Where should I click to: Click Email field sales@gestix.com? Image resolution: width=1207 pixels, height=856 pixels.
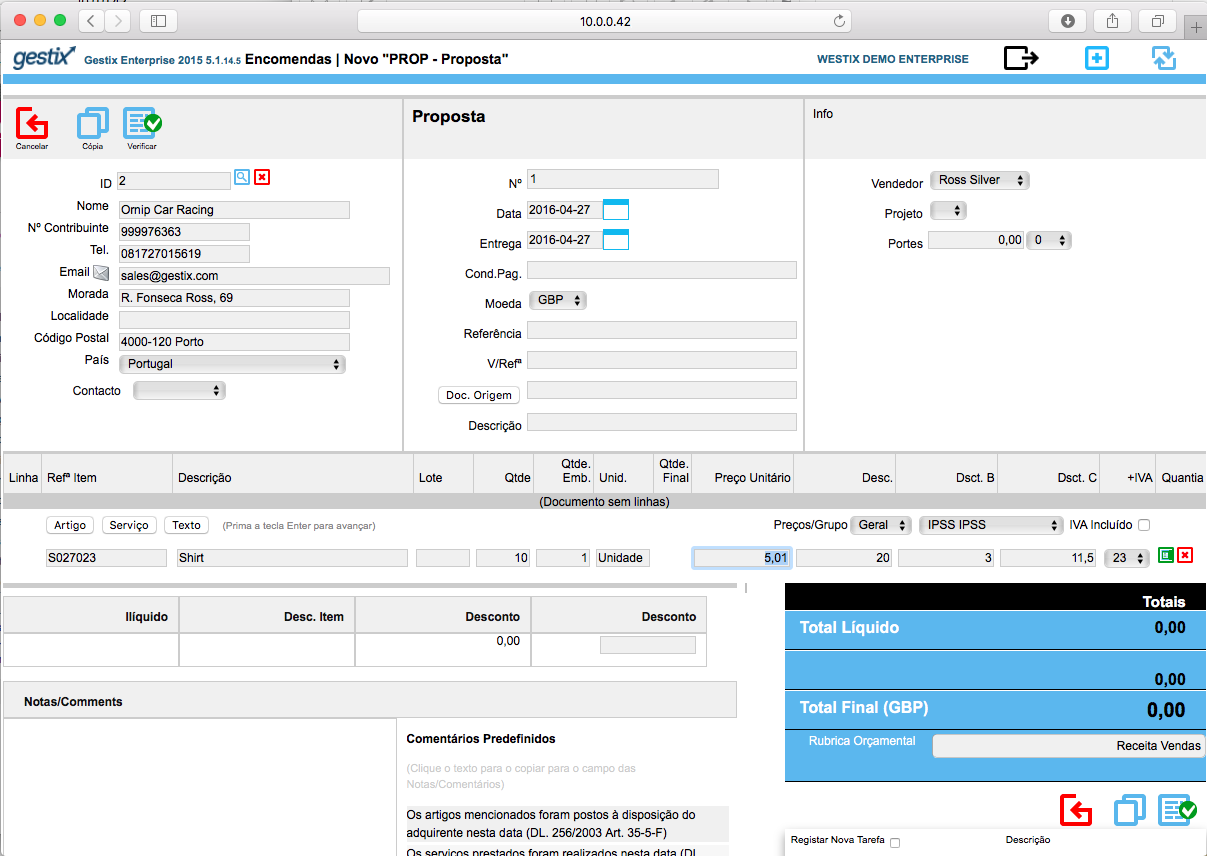254,276
